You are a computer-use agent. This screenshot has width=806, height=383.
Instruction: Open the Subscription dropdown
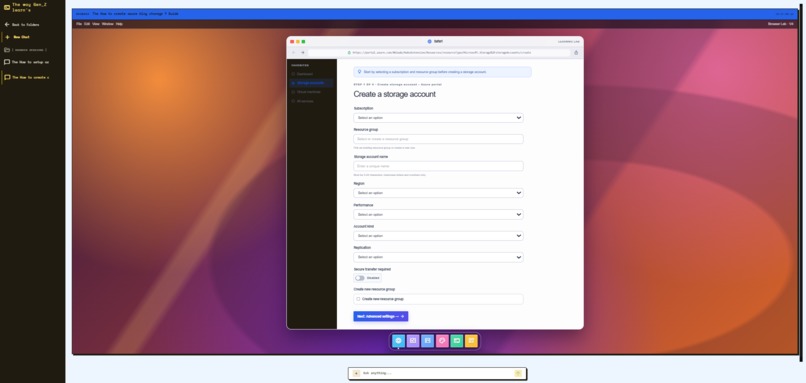tap(438, 118)
